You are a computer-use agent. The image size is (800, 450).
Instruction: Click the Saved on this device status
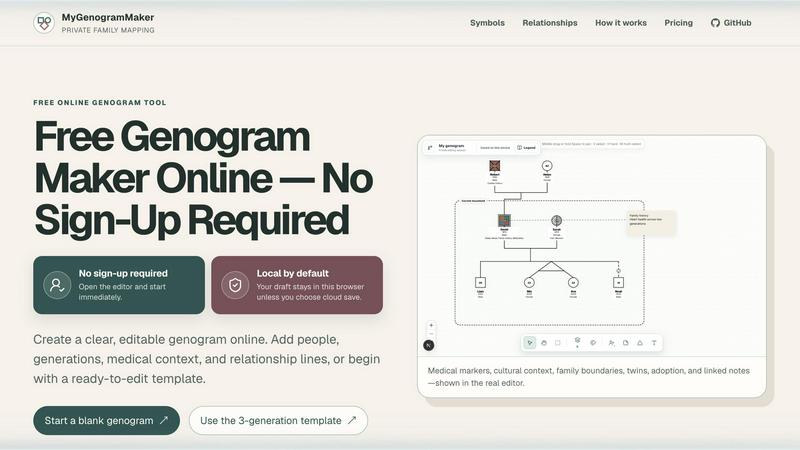(495, 147)
